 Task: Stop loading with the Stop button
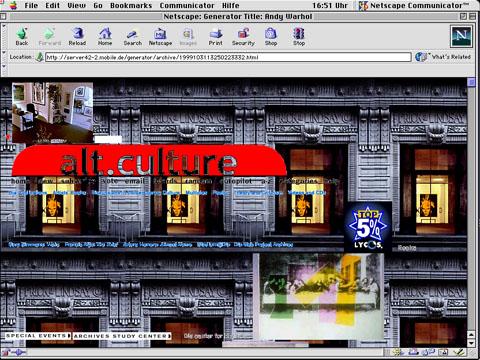(299, 36)
